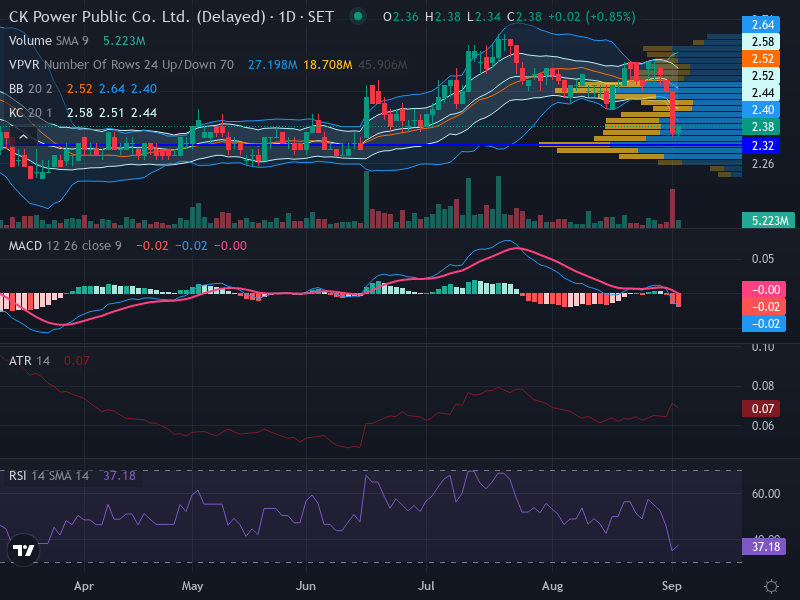
Task: Click the orange 2.52 price label
Action: coord(761,59)
